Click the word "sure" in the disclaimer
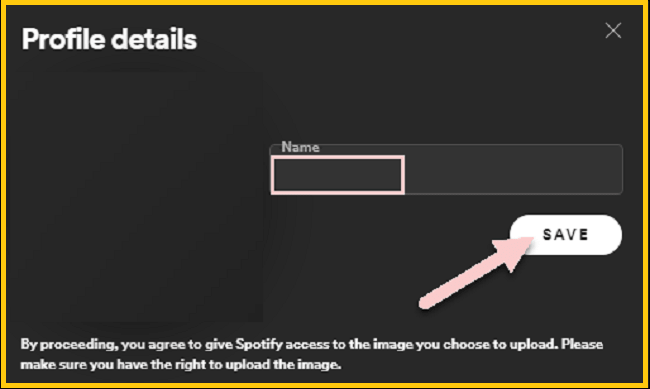The height and width of the screenshot is (389, 650). coord(71,365)
